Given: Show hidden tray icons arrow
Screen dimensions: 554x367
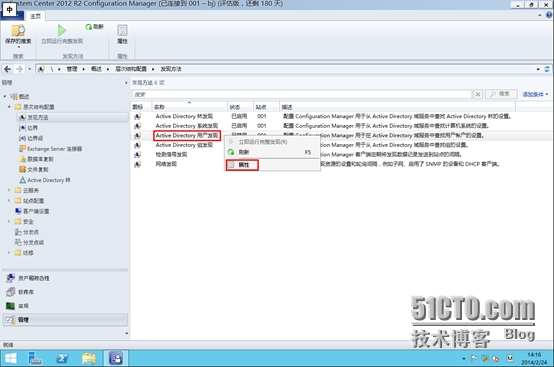Looking at the screenshot, I should [x=464, y=359].
